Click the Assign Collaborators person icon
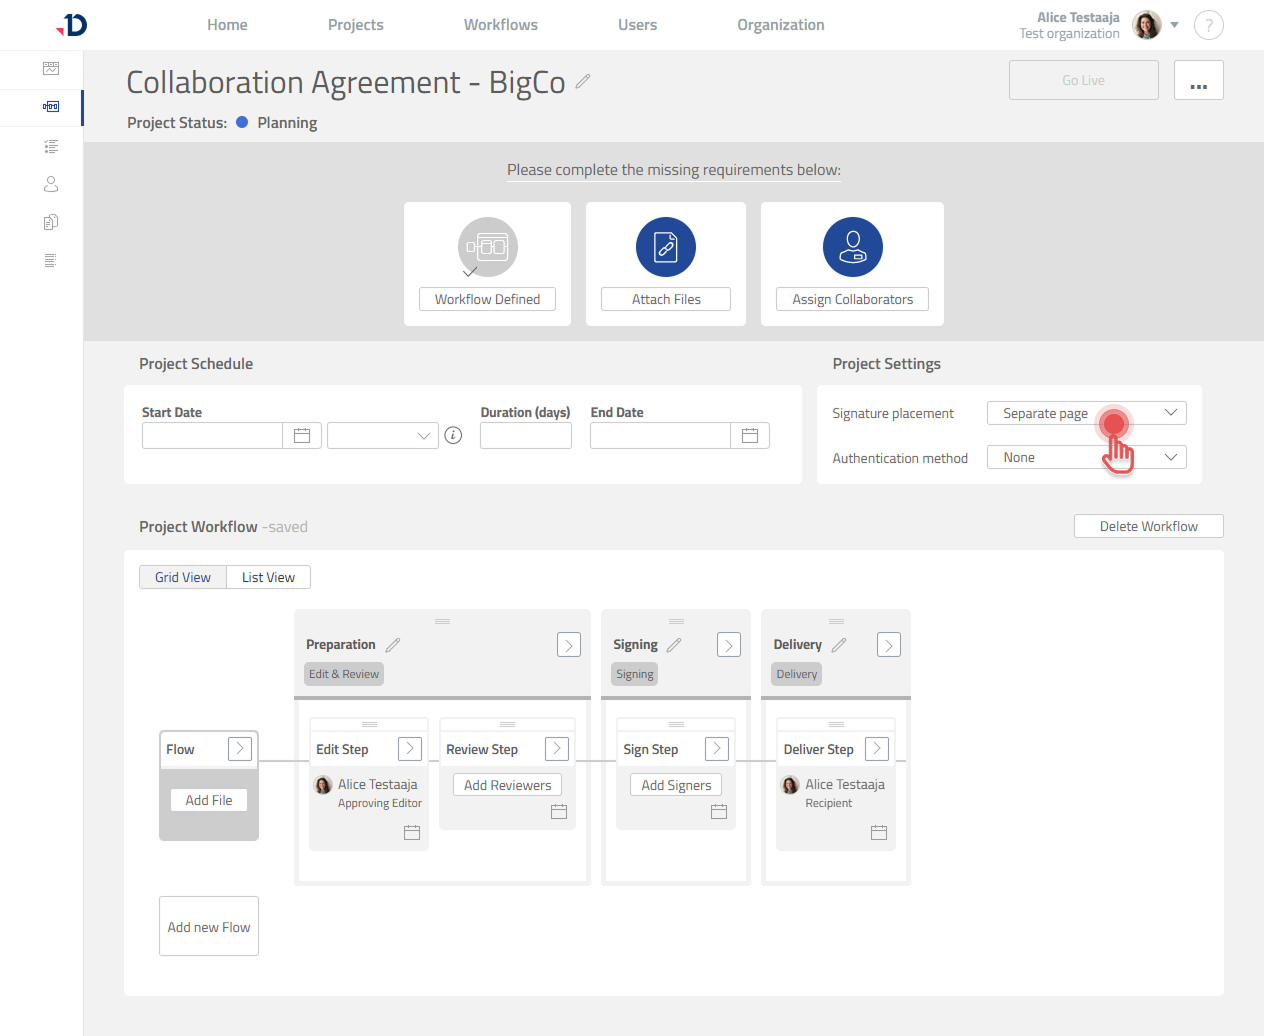Viewport: 1264px width, 1036px height. click(x=852, y=247)
